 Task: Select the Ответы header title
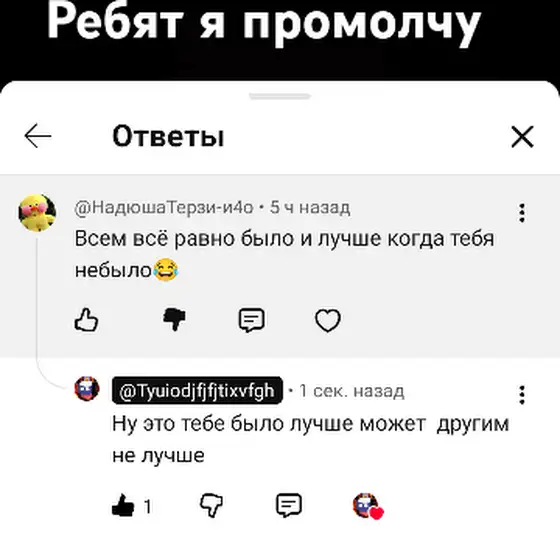pyautogui.click(x=168, y=136)
